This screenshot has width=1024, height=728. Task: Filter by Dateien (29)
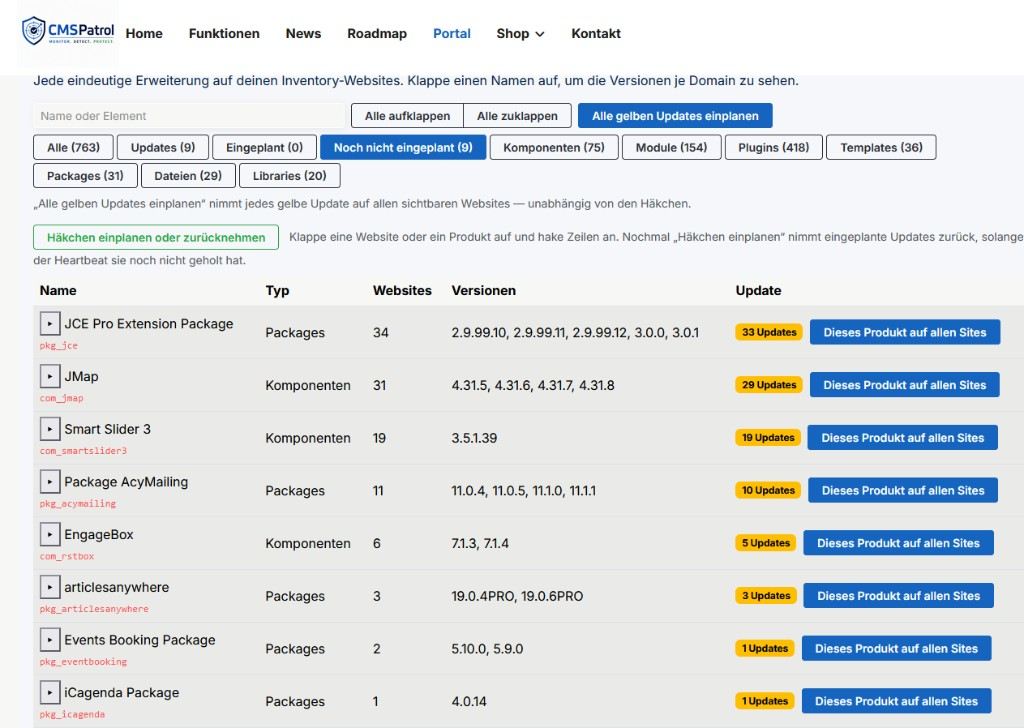[x=188, y=176]
